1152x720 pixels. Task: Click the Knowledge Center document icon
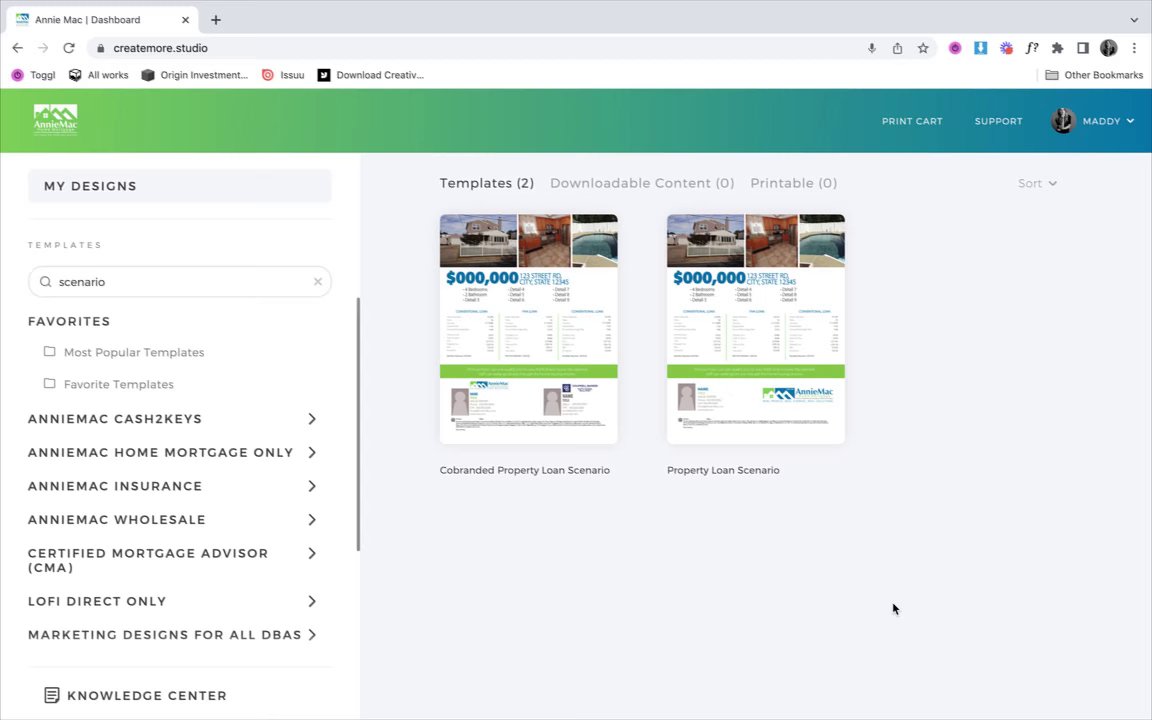click(x=51, y=695)
